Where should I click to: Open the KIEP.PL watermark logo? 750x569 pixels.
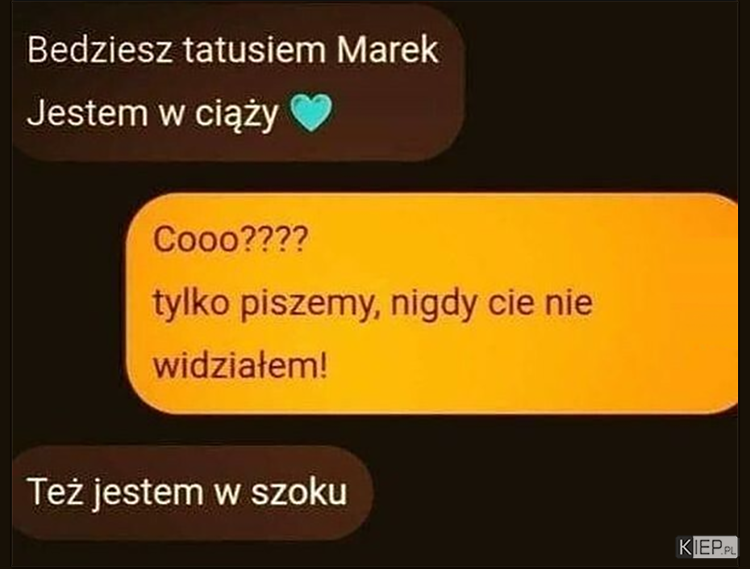[706, 547]
